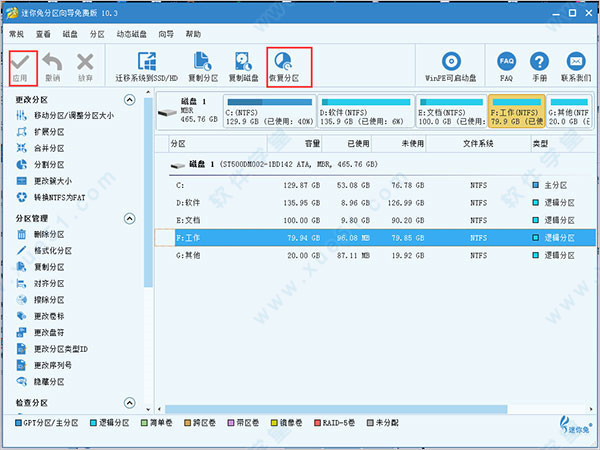Select sidebar Copy Partition (复制分区) under 分区管理
This screenshot has width=600, height=450.
tap(41, 267)
